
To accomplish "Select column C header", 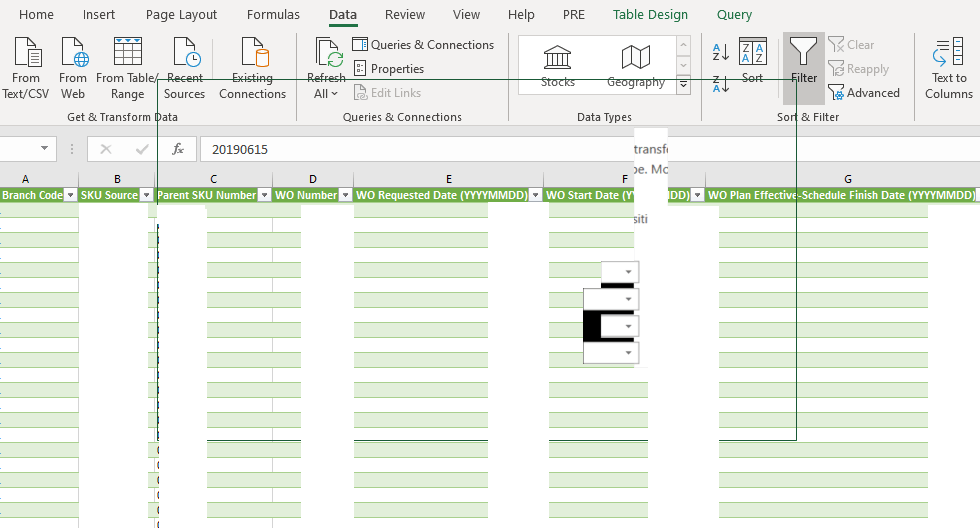I will [x=214, y=179].
